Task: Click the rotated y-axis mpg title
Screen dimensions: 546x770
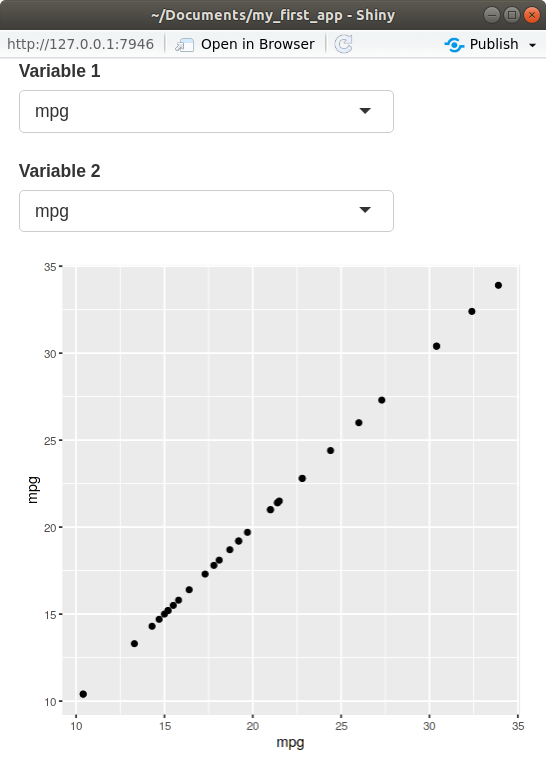Action: pyautogui.click(x=33, y=490)
